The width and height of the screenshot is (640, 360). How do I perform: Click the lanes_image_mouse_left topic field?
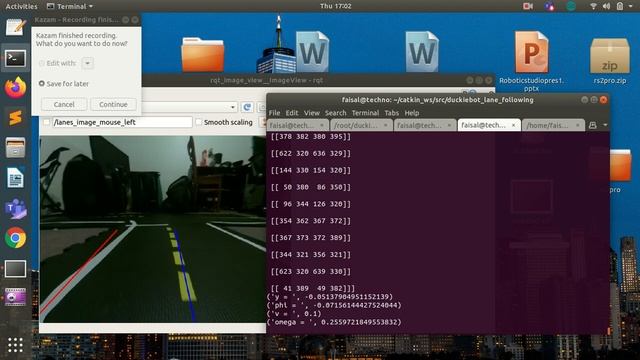point(122,122)
